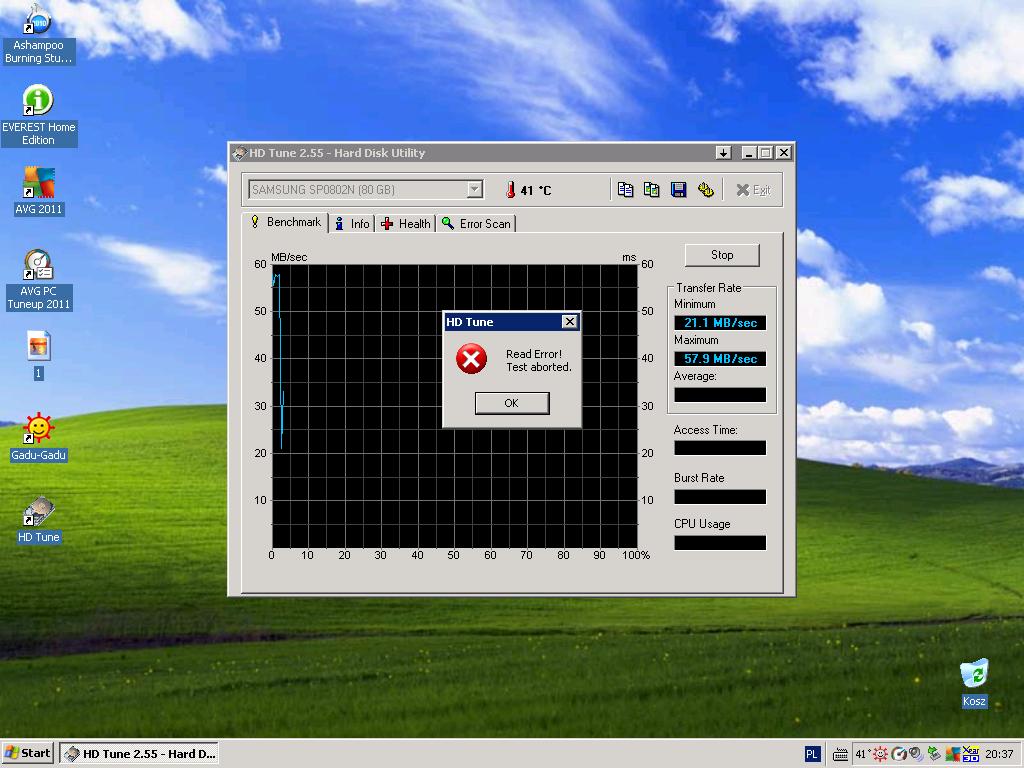
Task: Click the AVG antivirus tray icon
Action: pyautogui.click(x=952, y=754)
